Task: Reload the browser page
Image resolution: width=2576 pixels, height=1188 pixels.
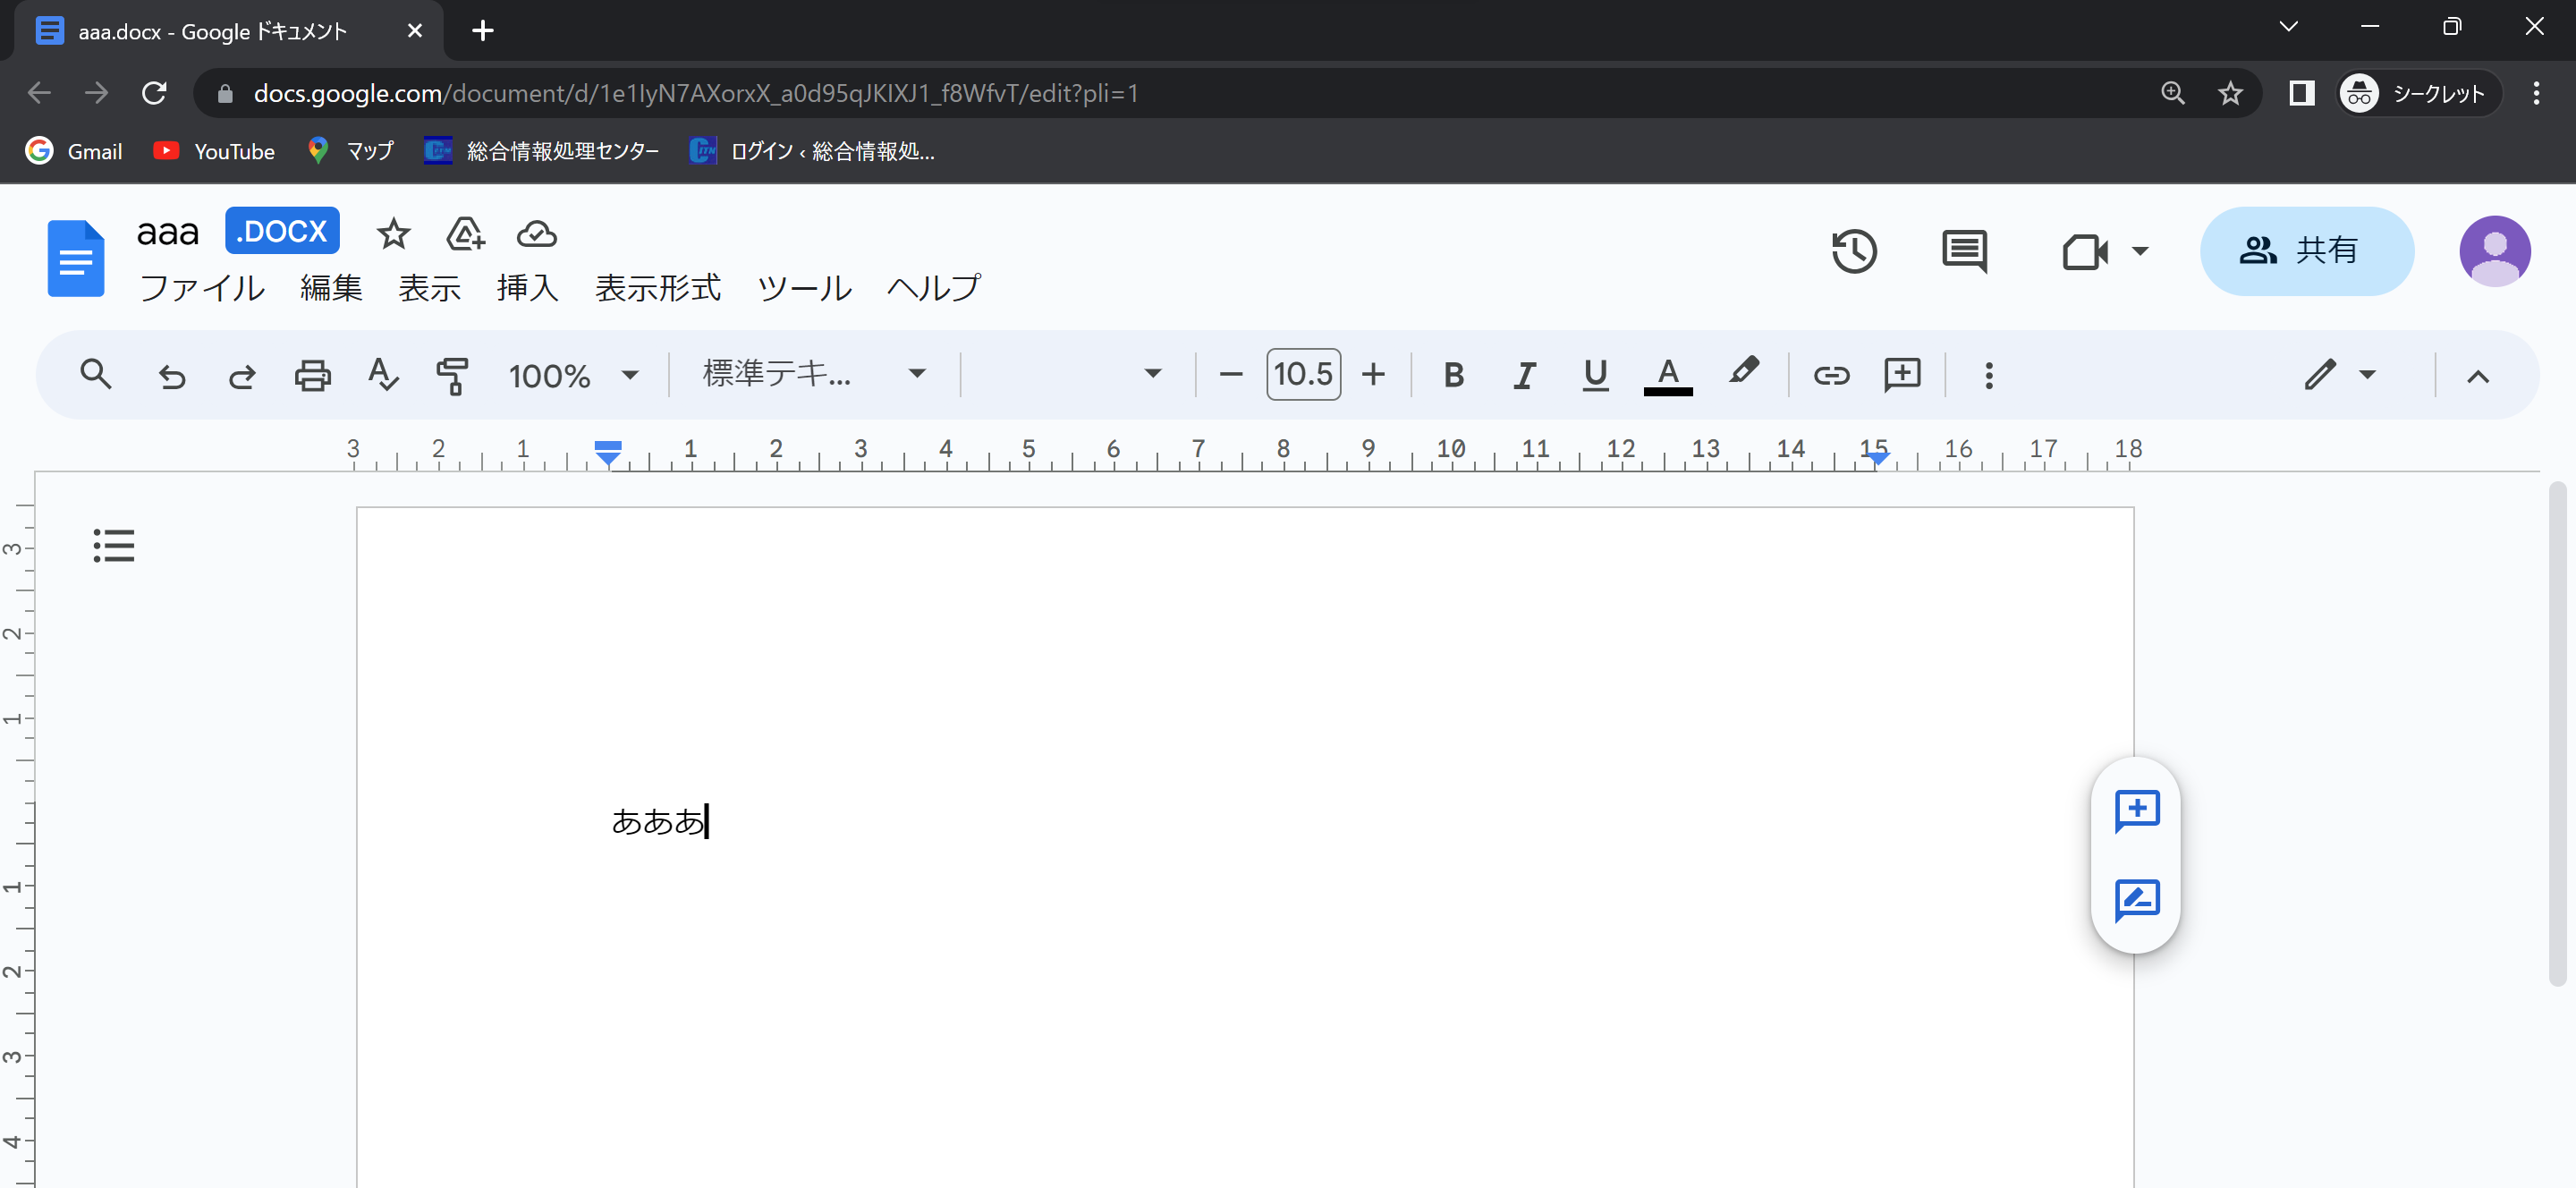Action: [x=154, y=93]
